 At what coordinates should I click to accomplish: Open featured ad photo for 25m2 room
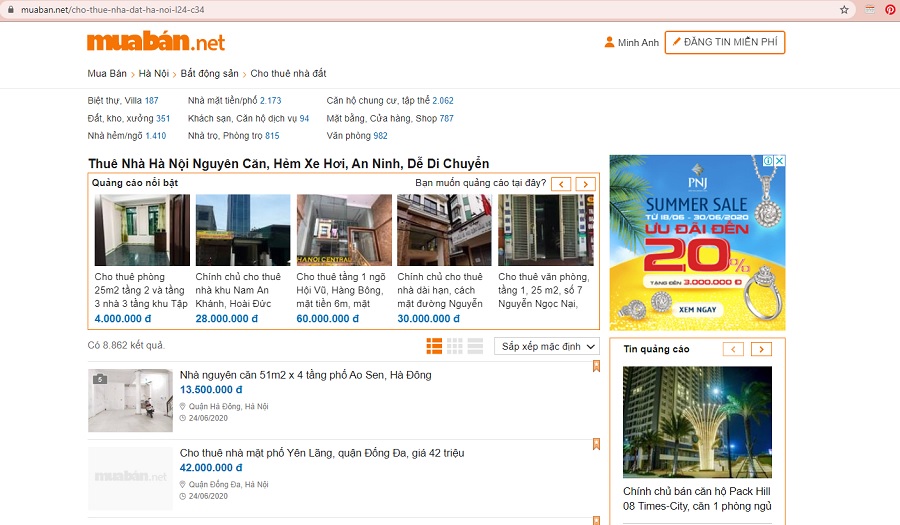[142, 230]
